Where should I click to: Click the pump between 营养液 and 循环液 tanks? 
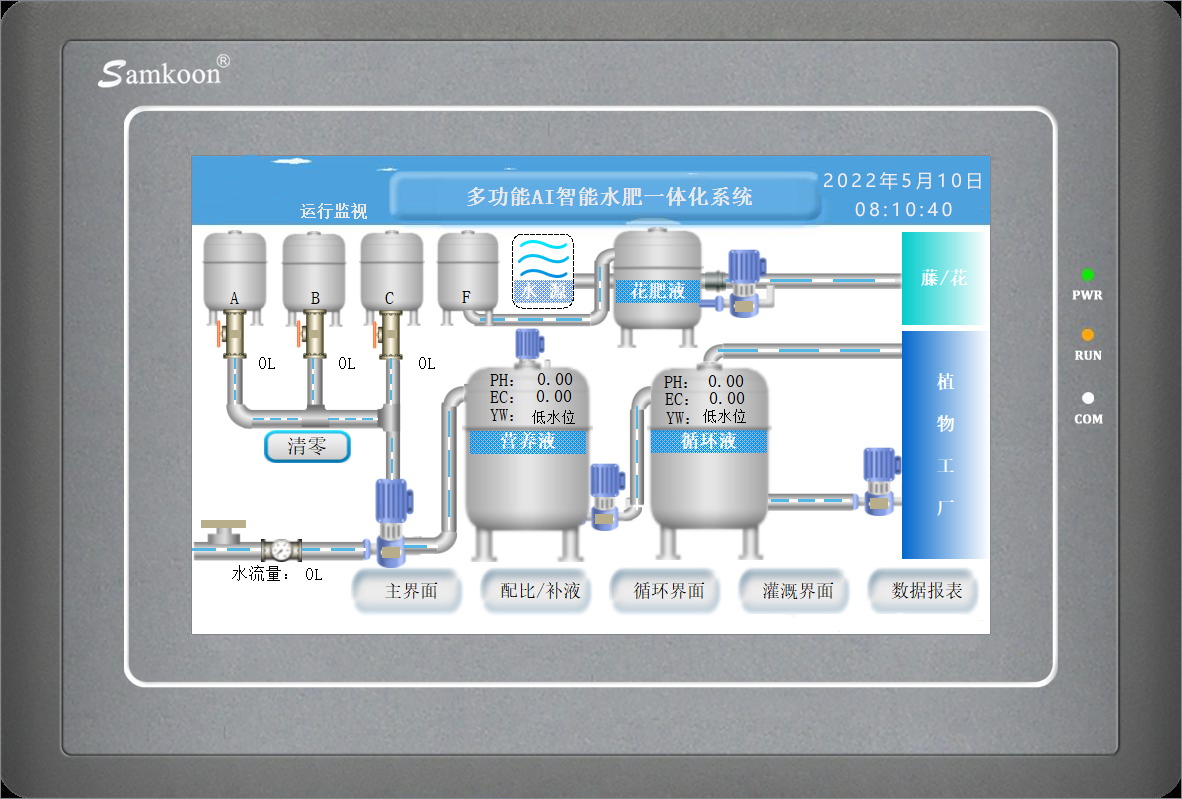pos(607,497)
